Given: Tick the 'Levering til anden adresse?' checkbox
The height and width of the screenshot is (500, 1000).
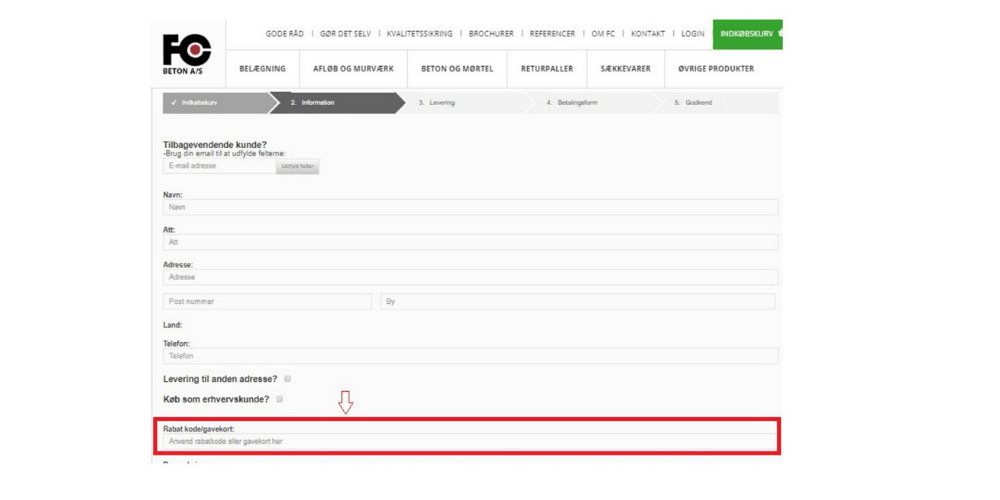Looking at the screenshot, I should (x=288, y=379).
